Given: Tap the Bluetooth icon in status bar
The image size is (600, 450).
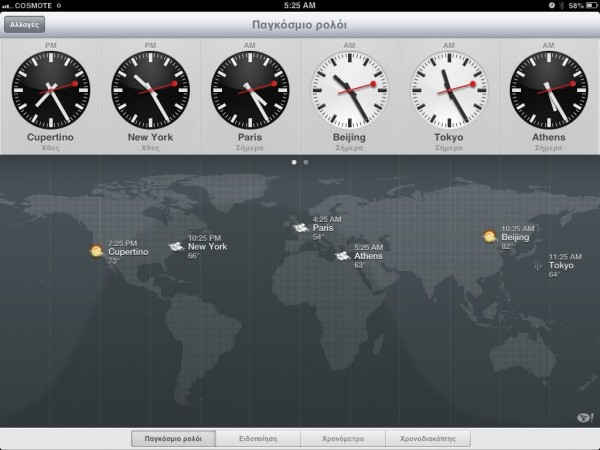Looking at the screenshot, I should coord(562,5).
